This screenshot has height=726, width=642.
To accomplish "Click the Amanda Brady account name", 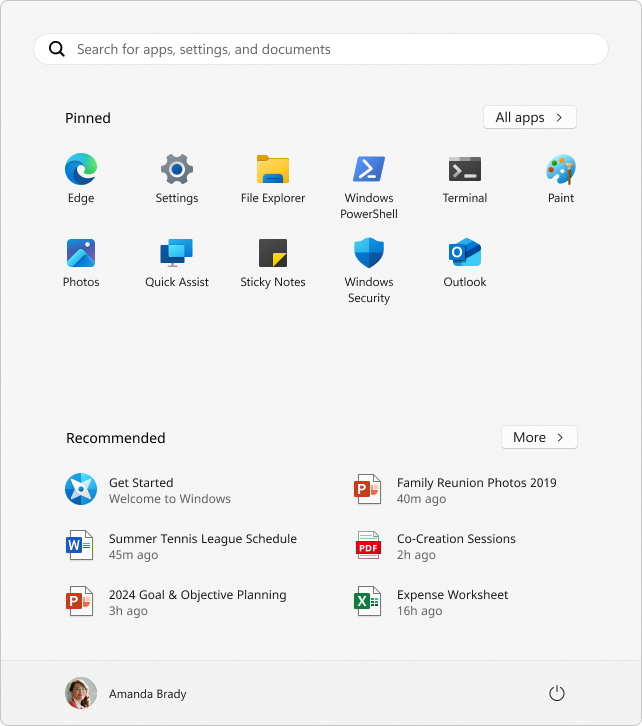I will pos(148,694).
